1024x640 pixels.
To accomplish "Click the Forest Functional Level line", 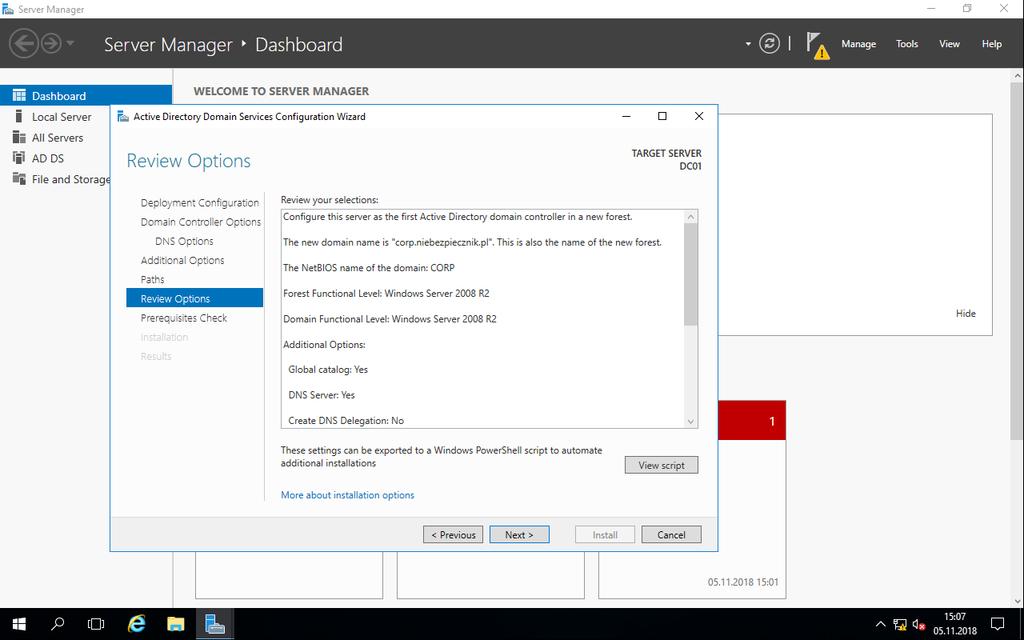I will [x=386, y=293].
